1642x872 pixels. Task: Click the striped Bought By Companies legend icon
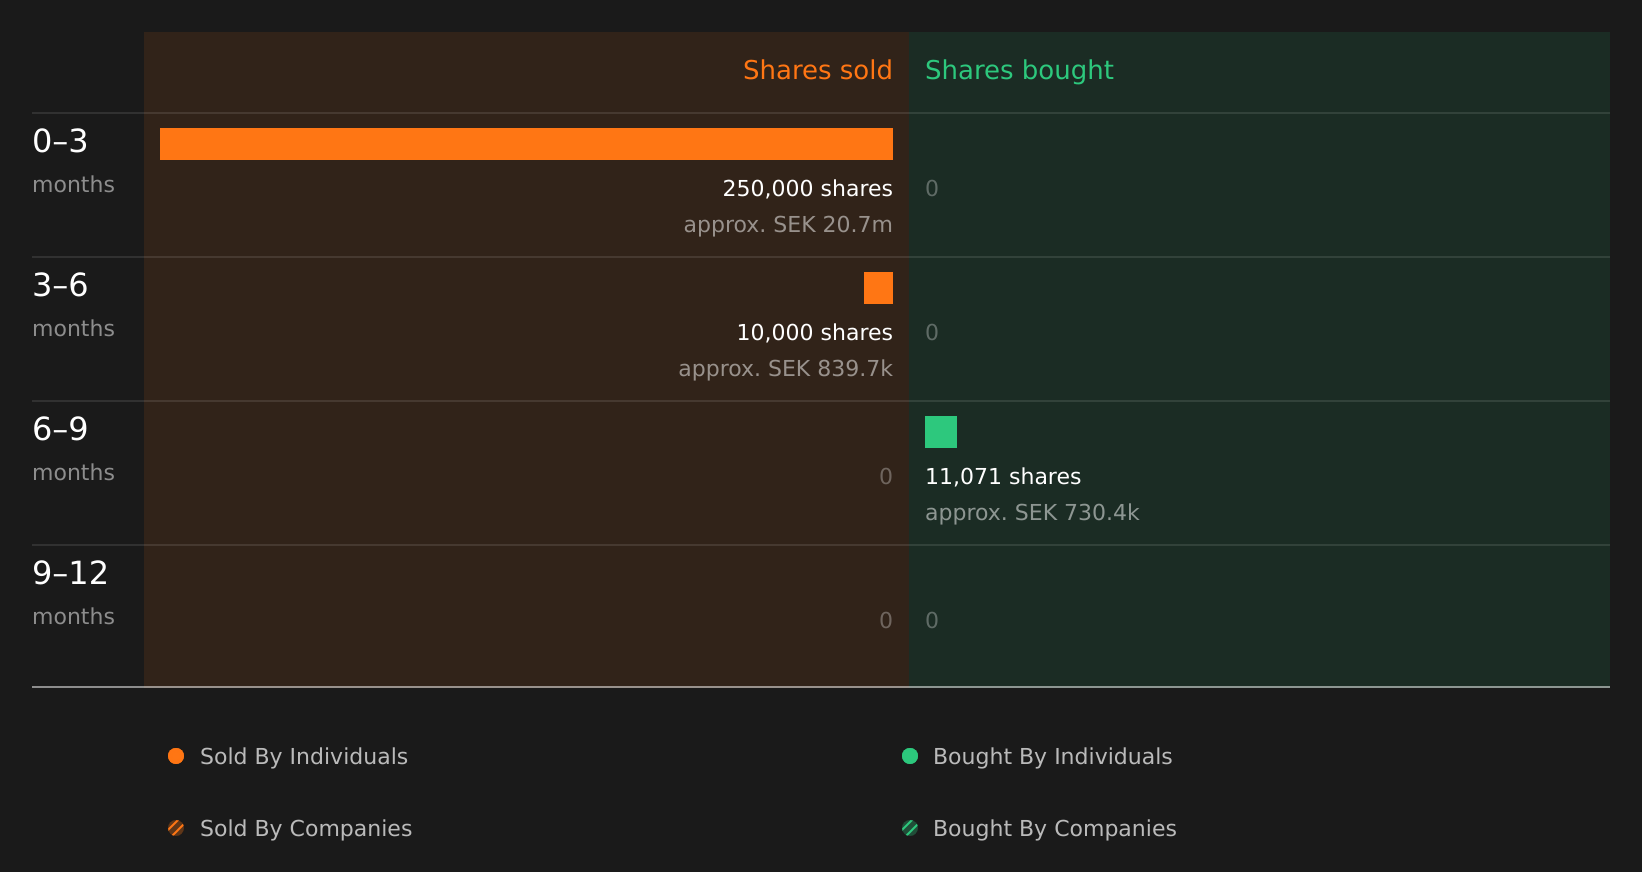point(910,828)
